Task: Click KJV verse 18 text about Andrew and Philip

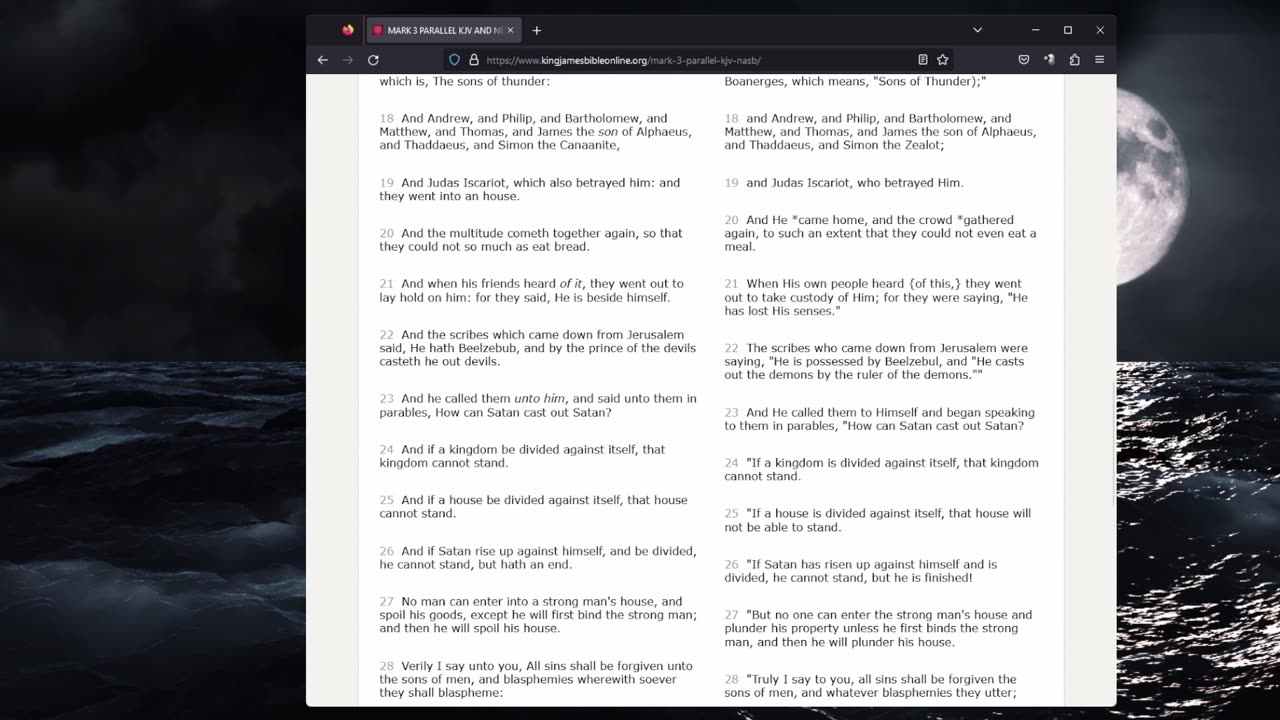Action: (x=535, y=131)
